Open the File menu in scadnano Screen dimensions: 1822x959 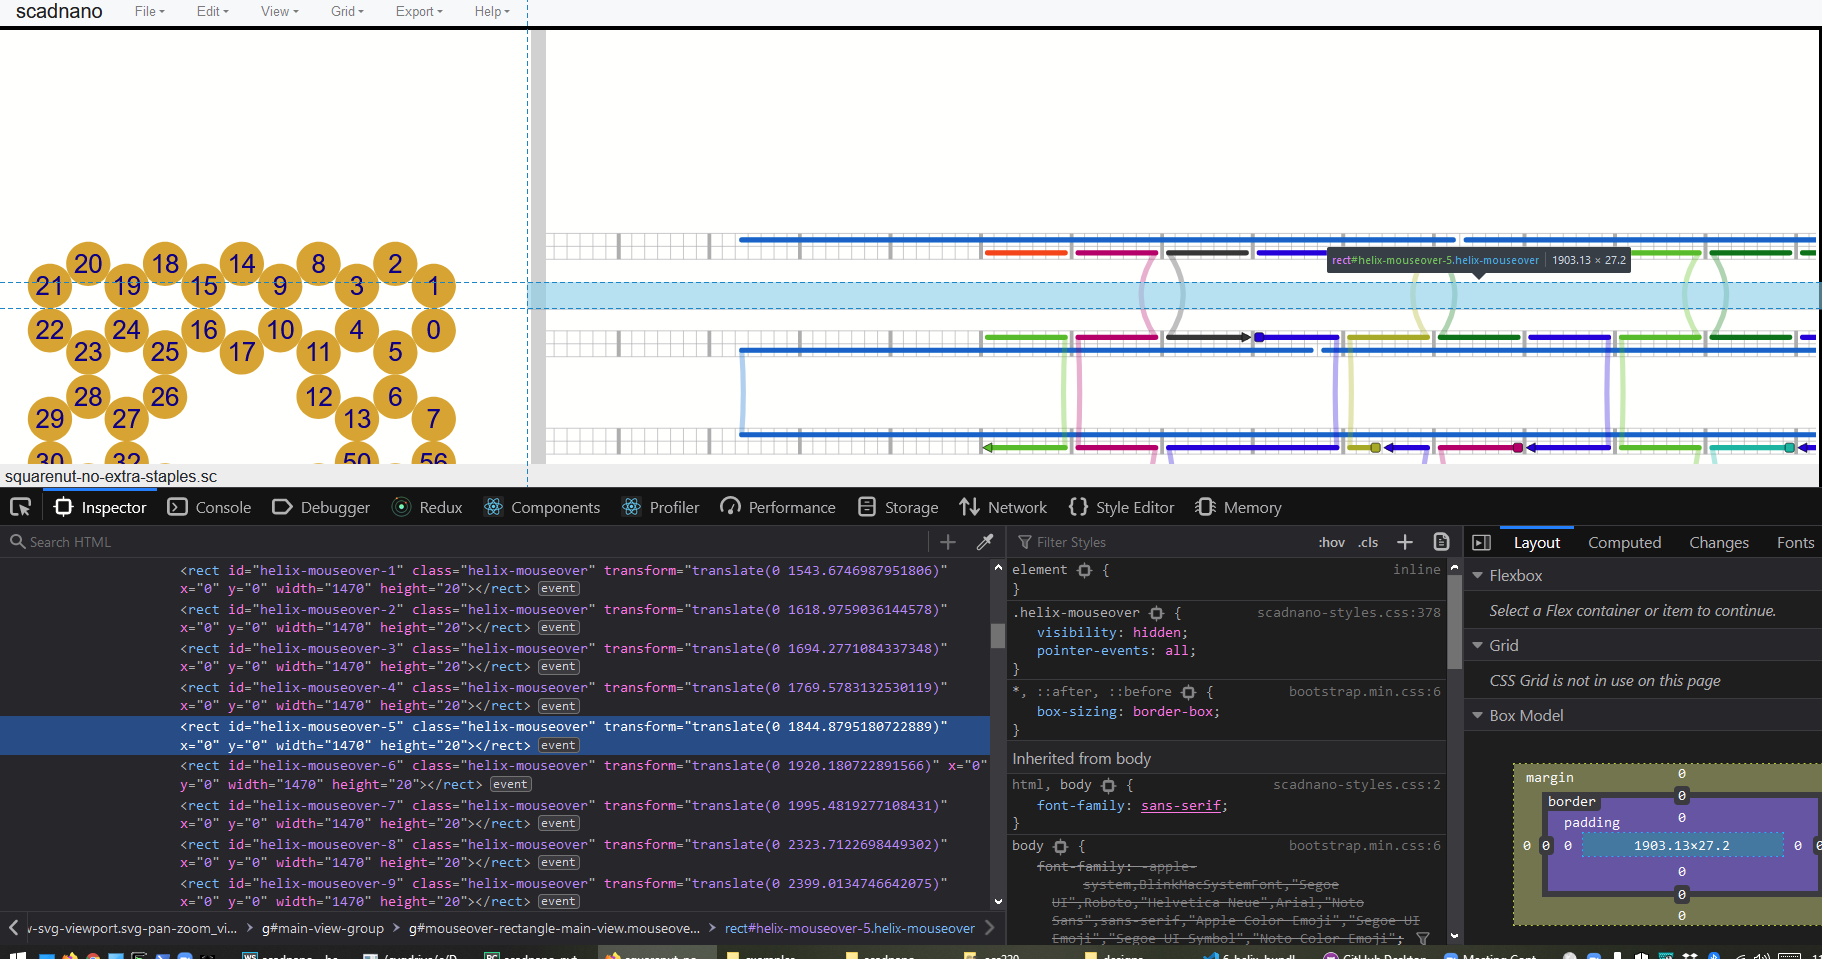(149, 11)
